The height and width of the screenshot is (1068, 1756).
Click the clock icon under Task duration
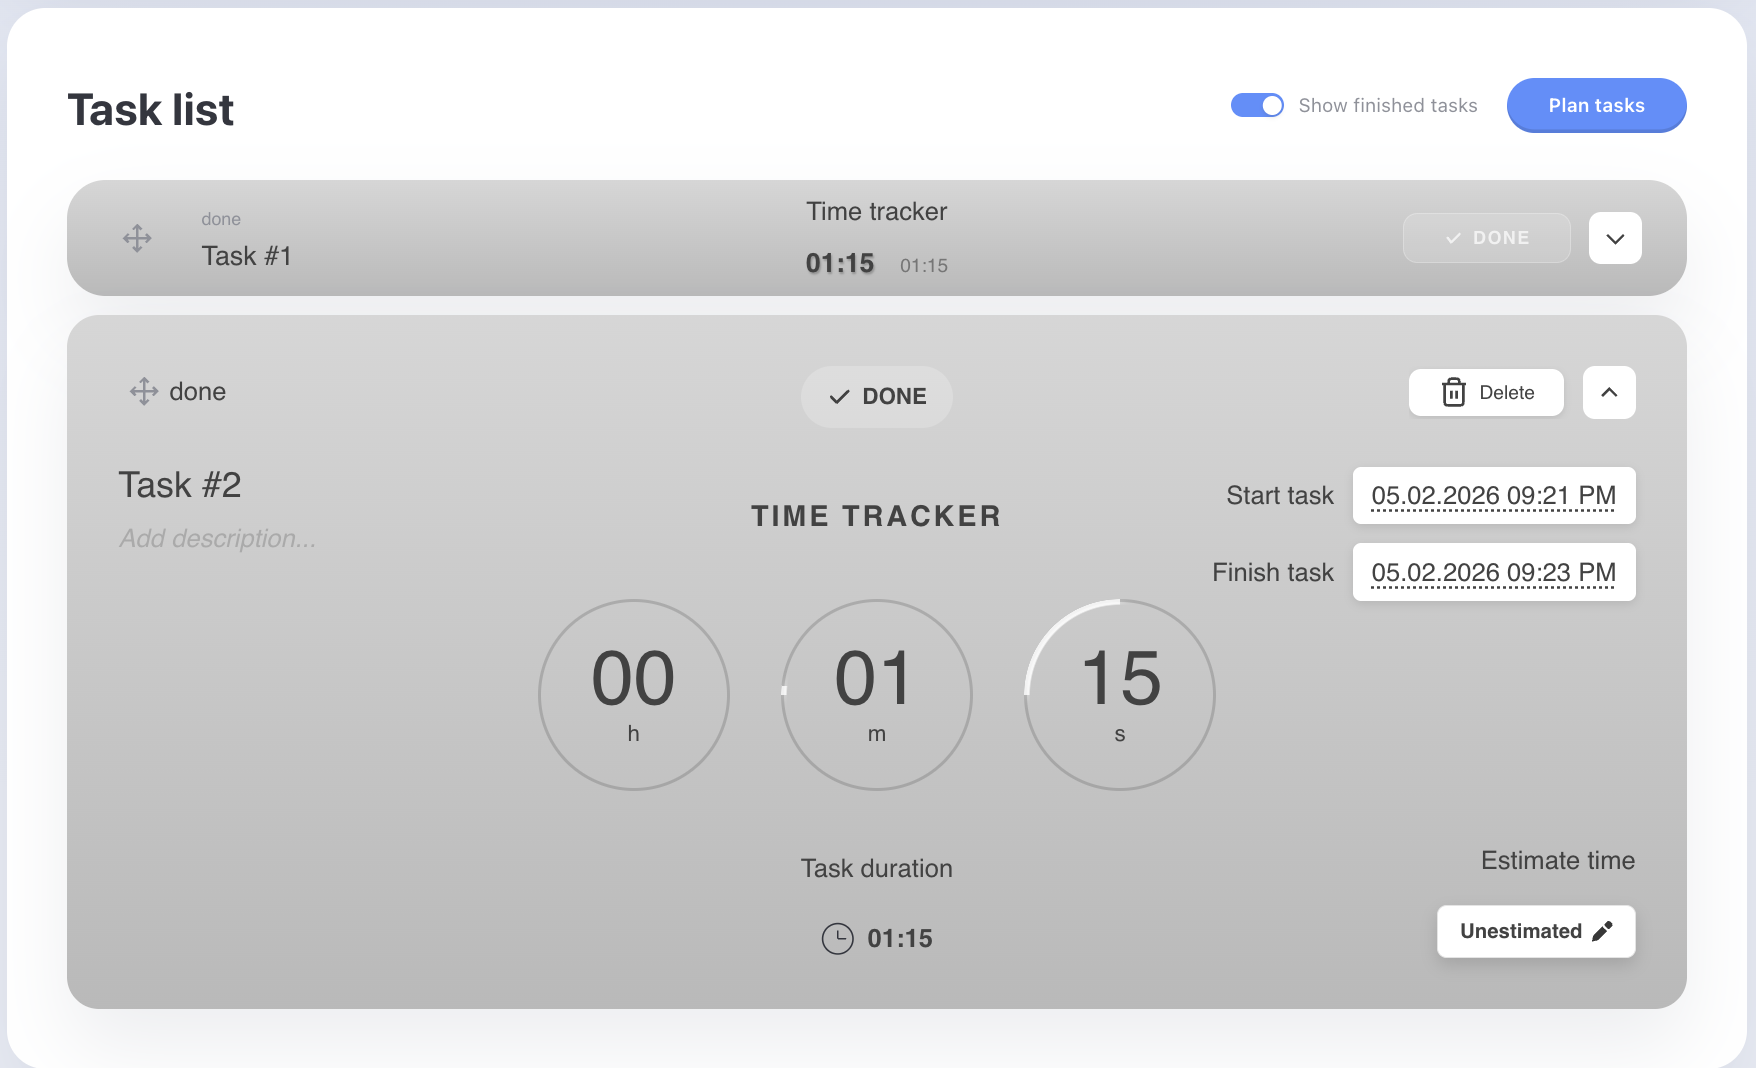(x=837, y=938)
